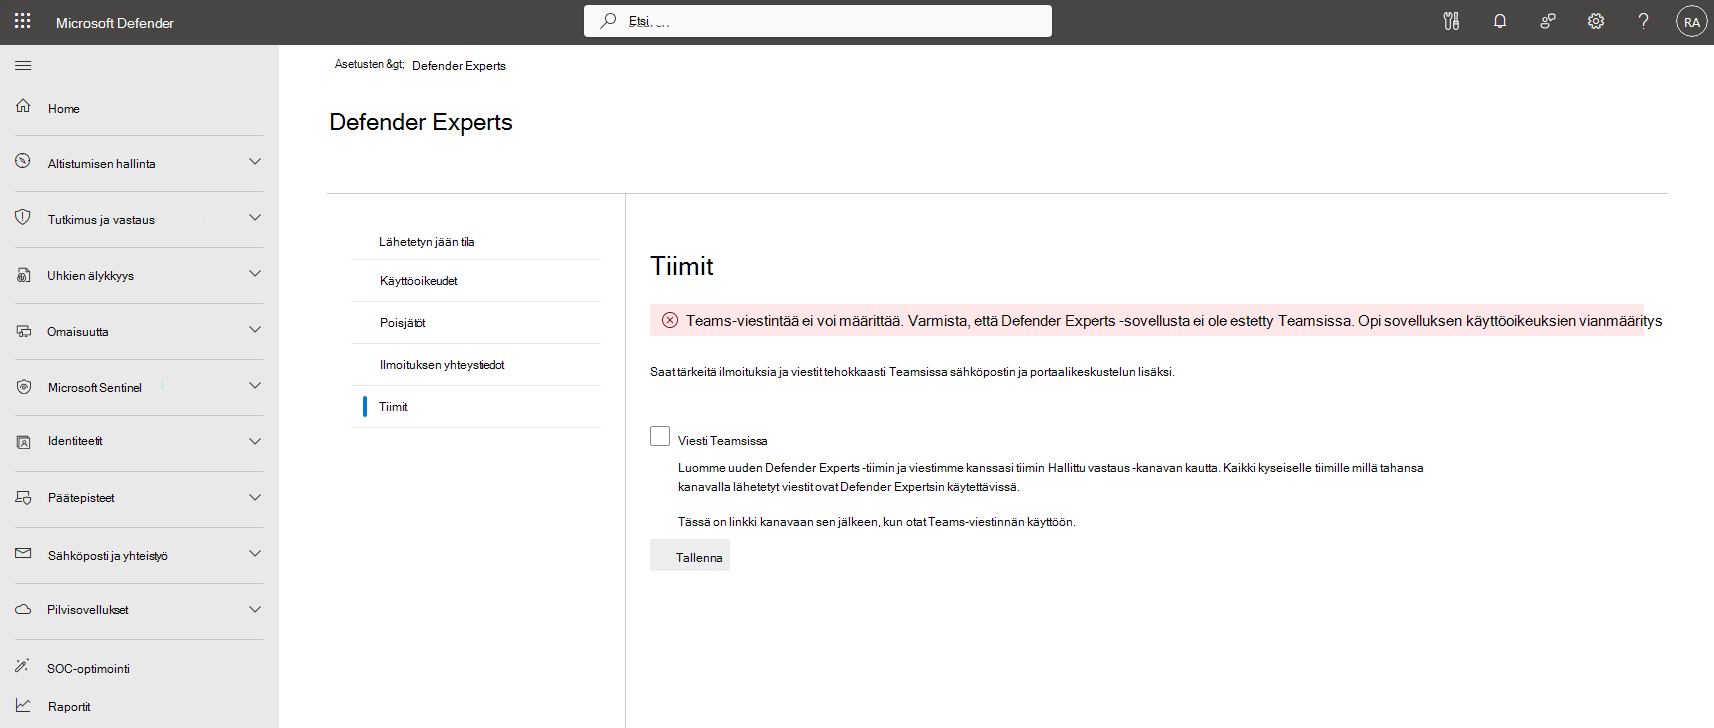The width and height of the screenshot is (1714, 728).
Task: Click the Defender Experts page heading
Action: 421,122
